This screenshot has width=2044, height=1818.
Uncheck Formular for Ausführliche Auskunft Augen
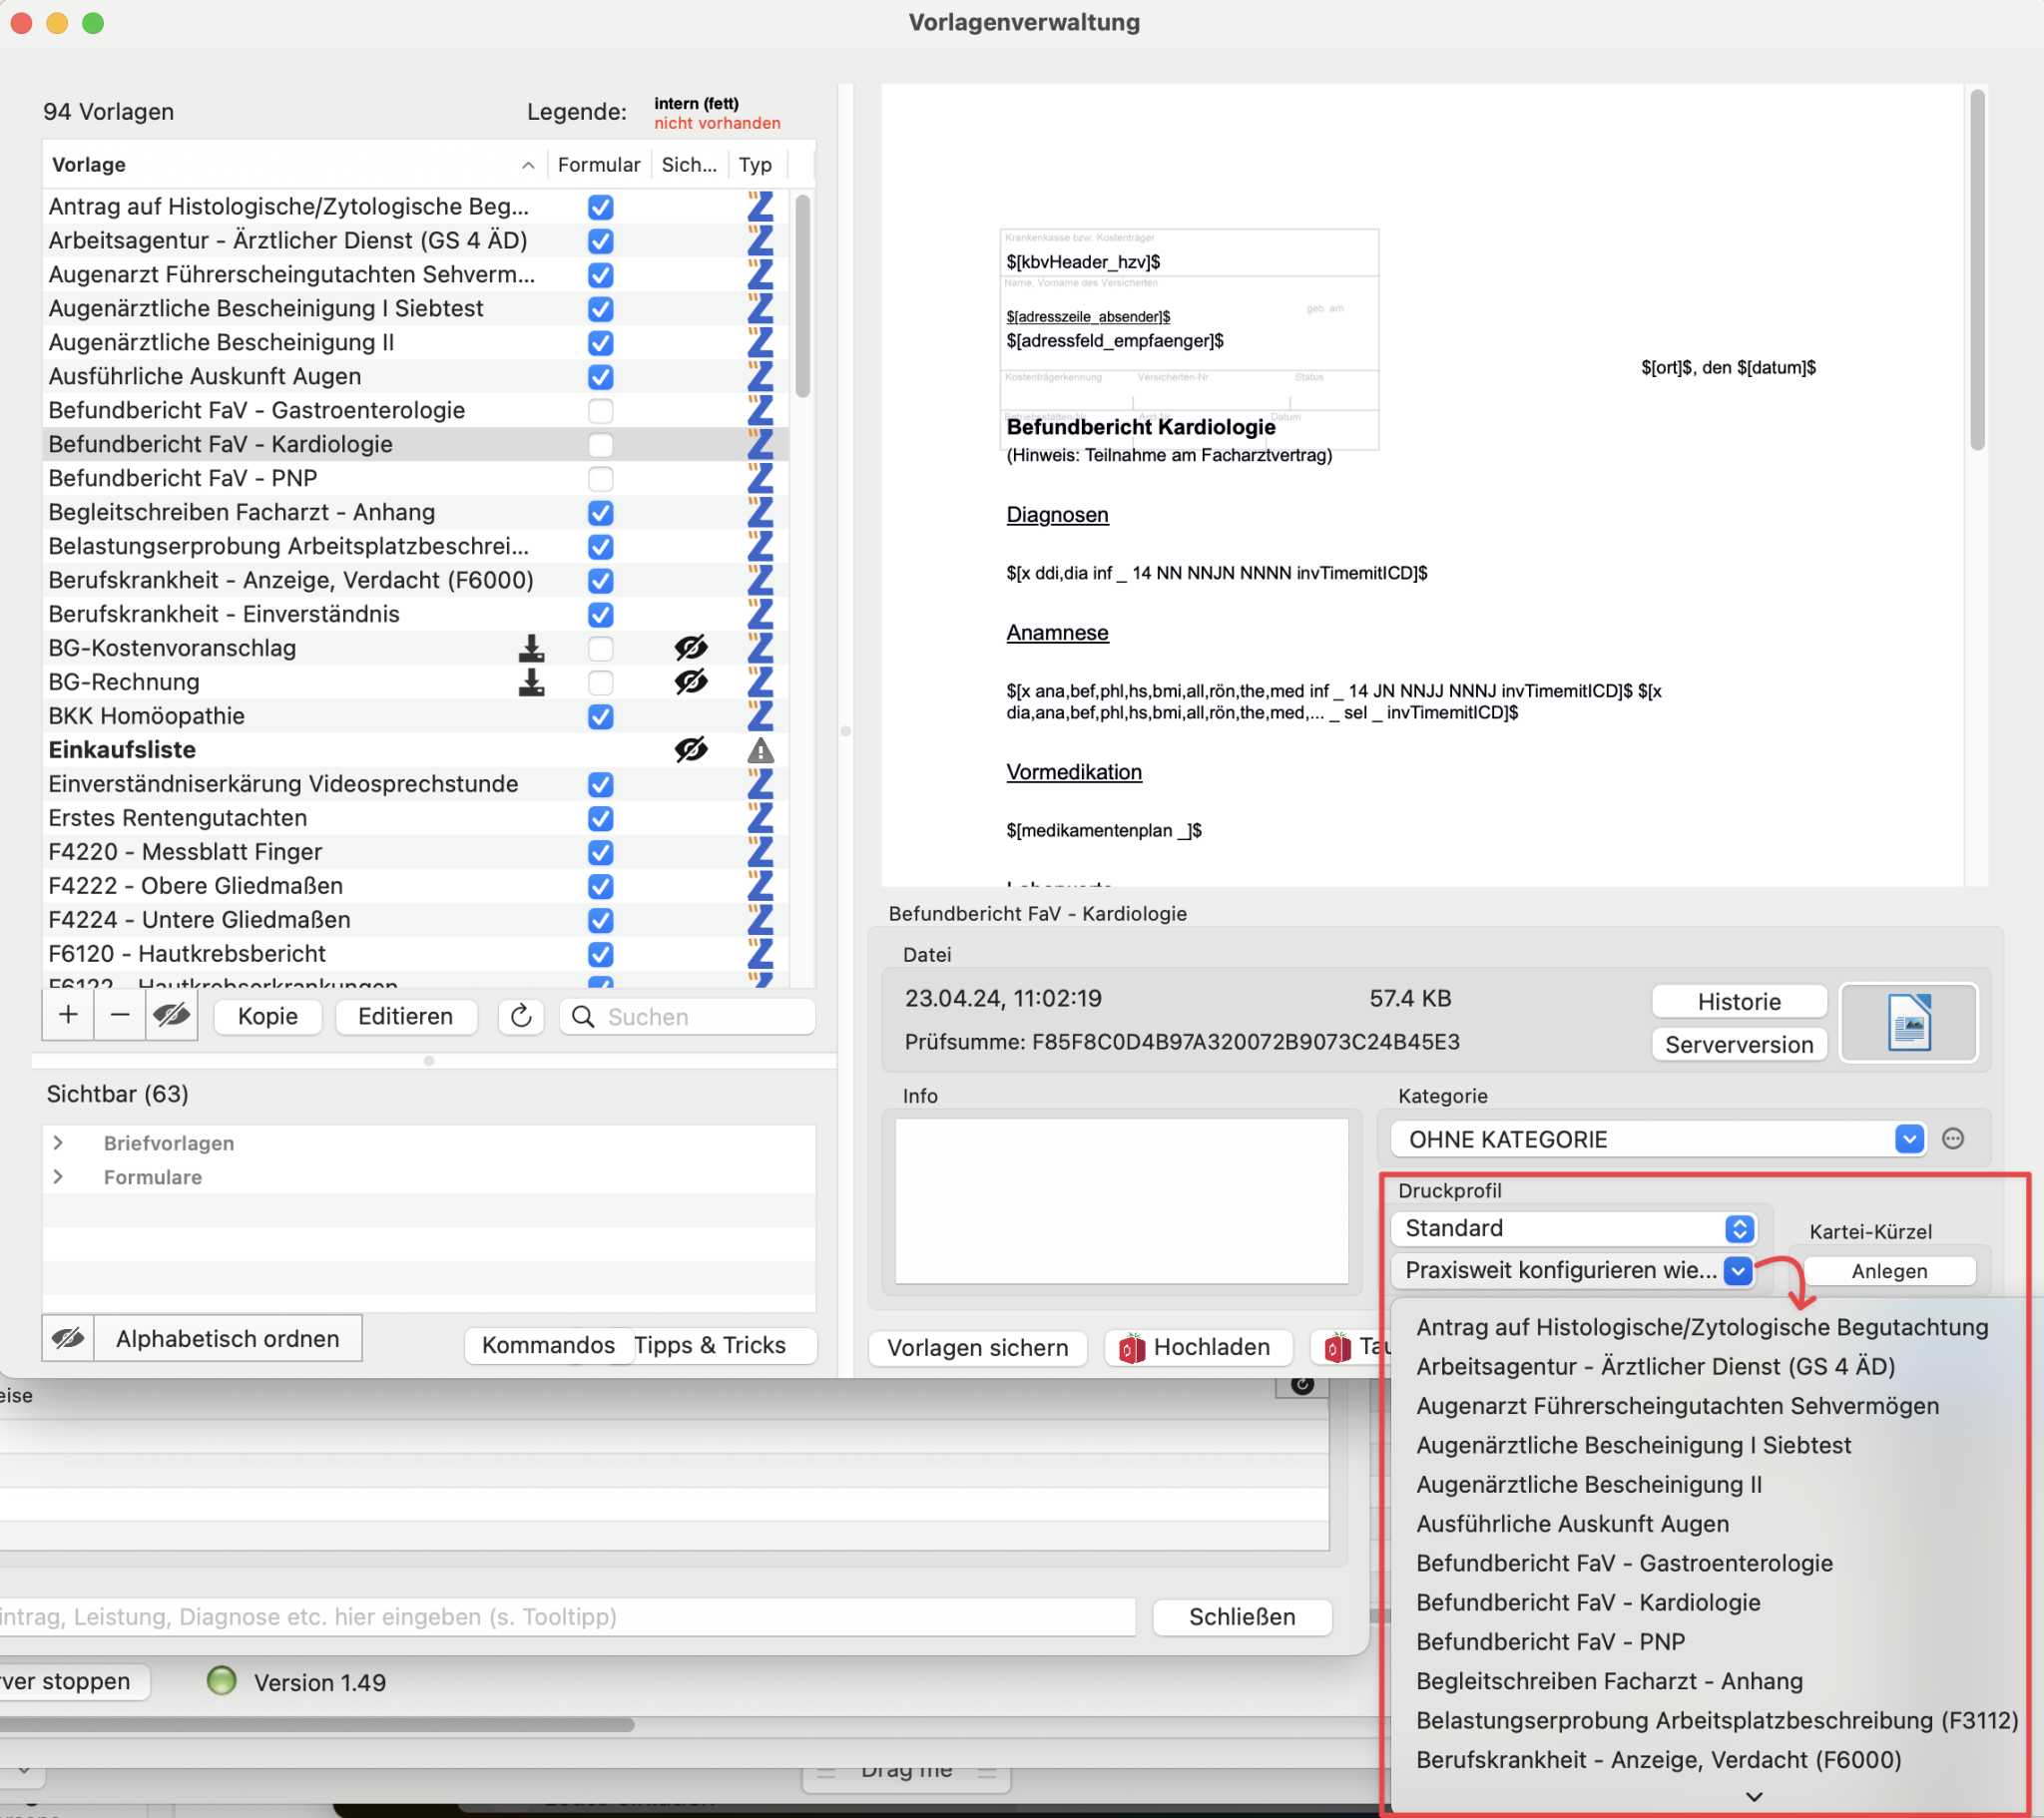600,377
